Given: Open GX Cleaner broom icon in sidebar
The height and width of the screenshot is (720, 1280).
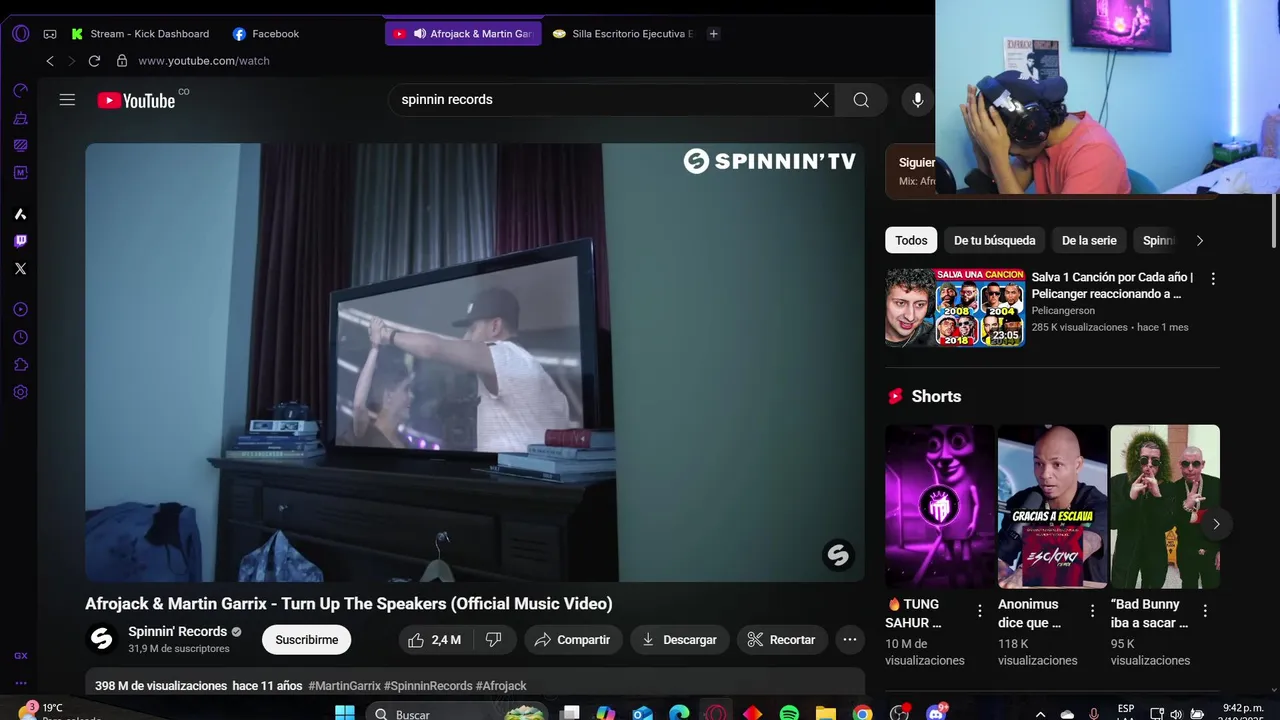Looking at the screenshot, I should click(x=20, y=118).
